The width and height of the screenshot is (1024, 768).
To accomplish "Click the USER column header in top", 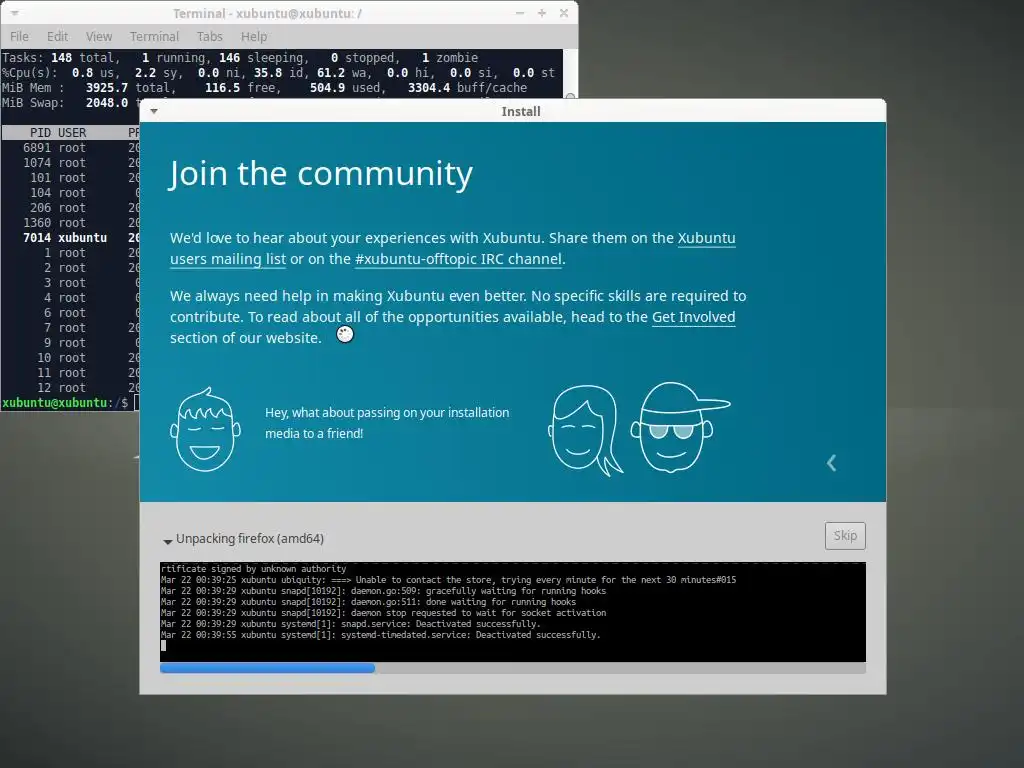I will pos(72,133).
